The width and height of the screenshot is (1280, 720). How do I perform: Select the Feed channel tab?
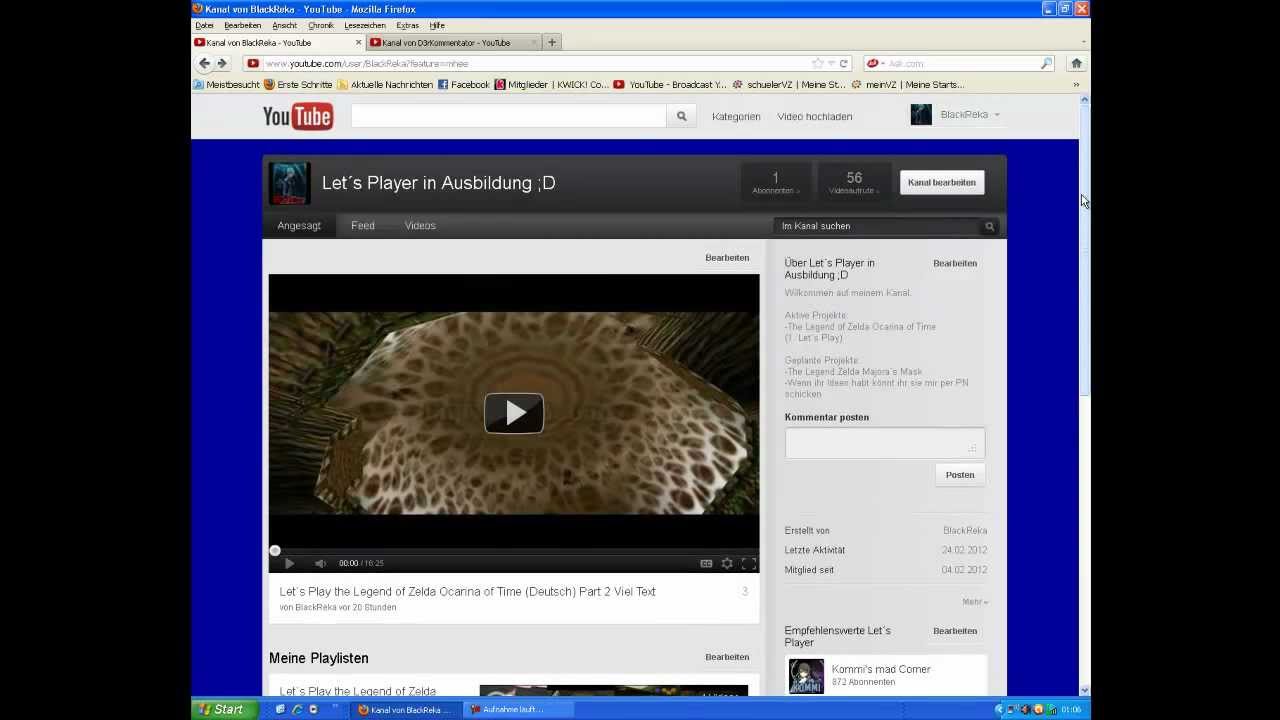pyautogui.click(x=363, y=226)
